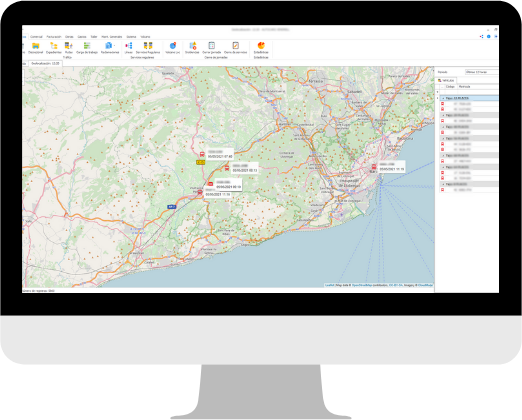
Task: Open the Líneas ribbon icon
Action: pos(128,46)
